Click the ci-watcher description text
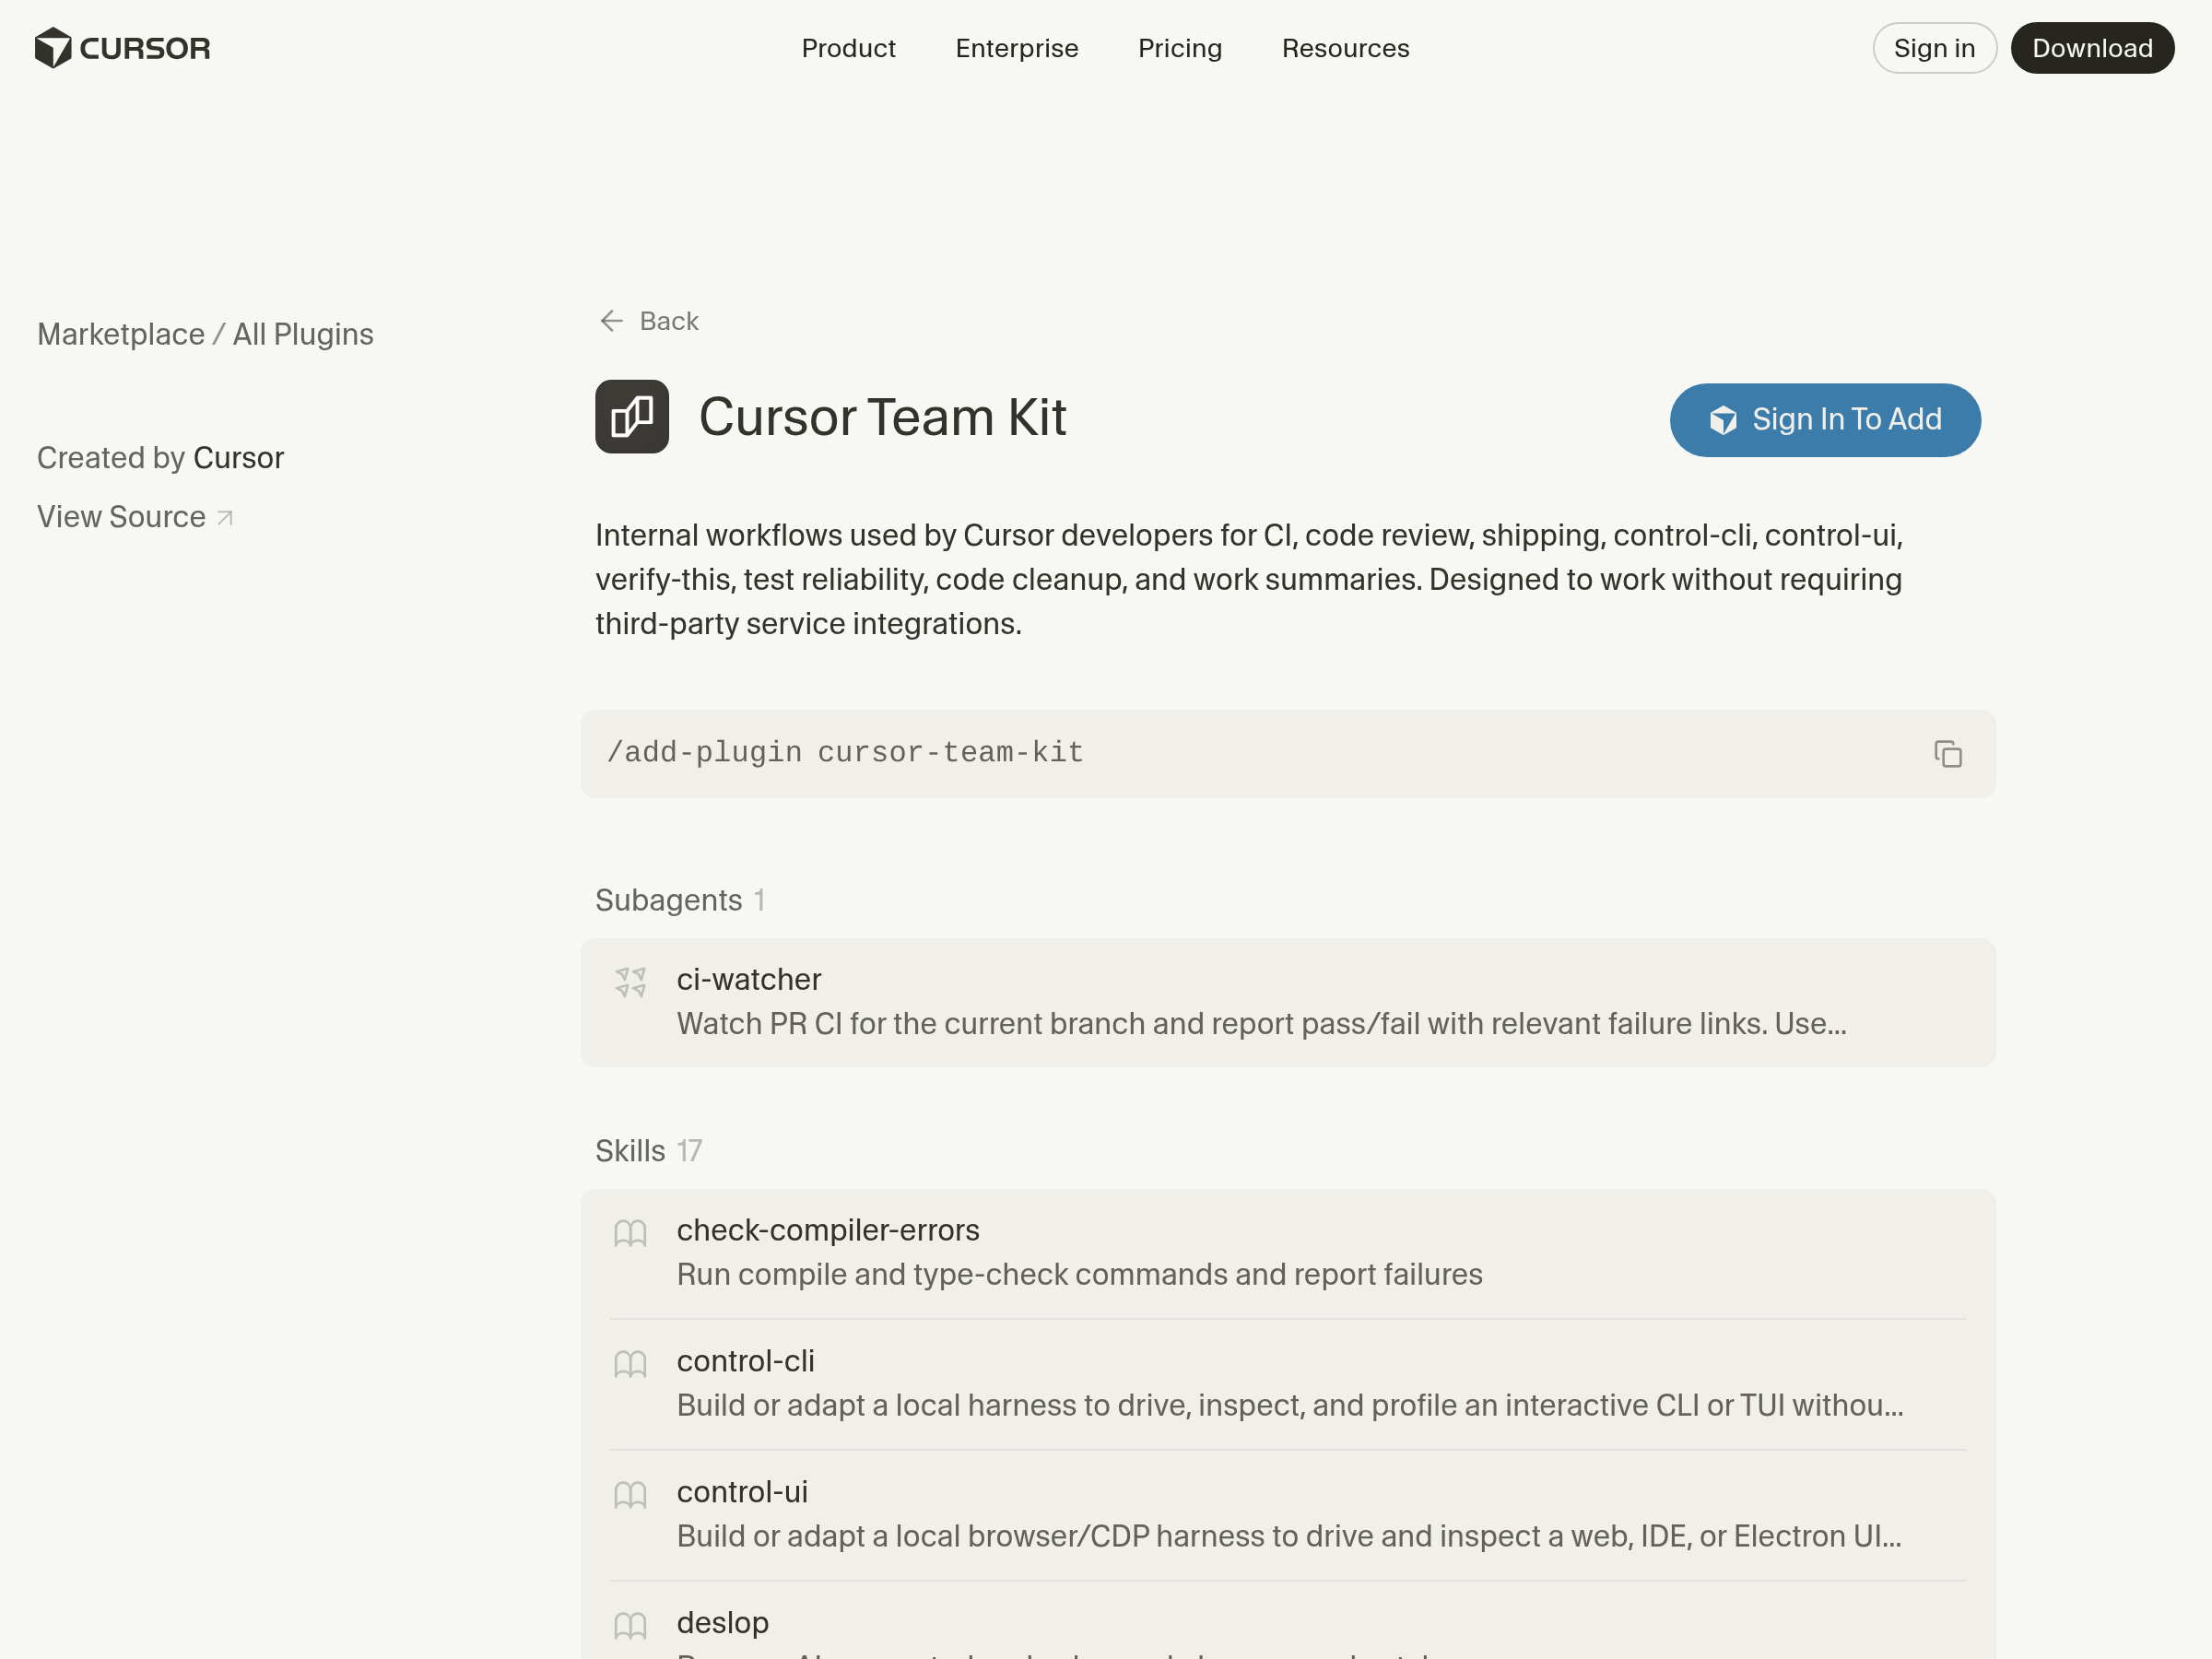The image size is (2212, 1659). coord(1261,1024)
